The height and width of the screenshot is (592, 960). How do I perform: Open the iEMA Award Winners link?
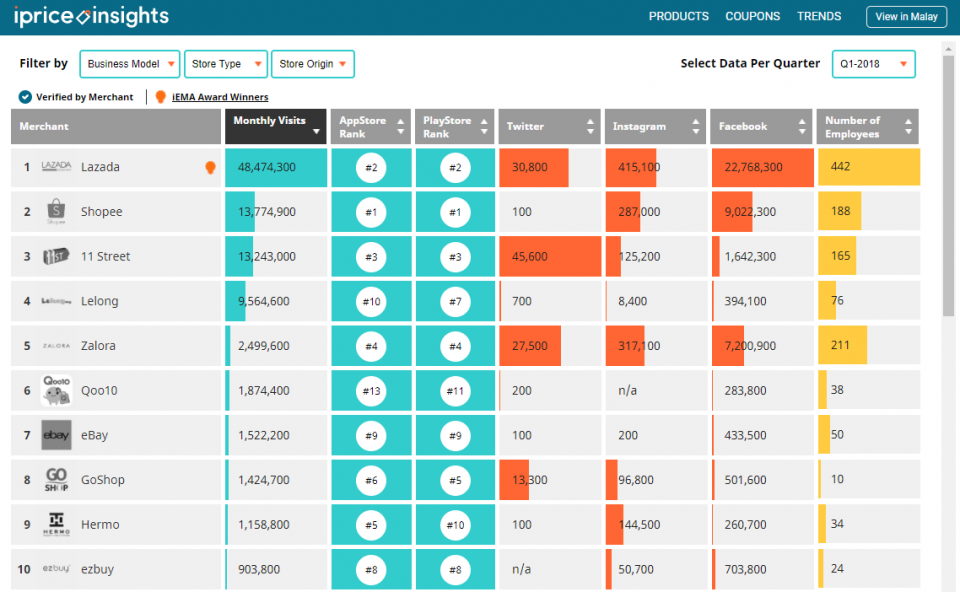pos(220,97)
